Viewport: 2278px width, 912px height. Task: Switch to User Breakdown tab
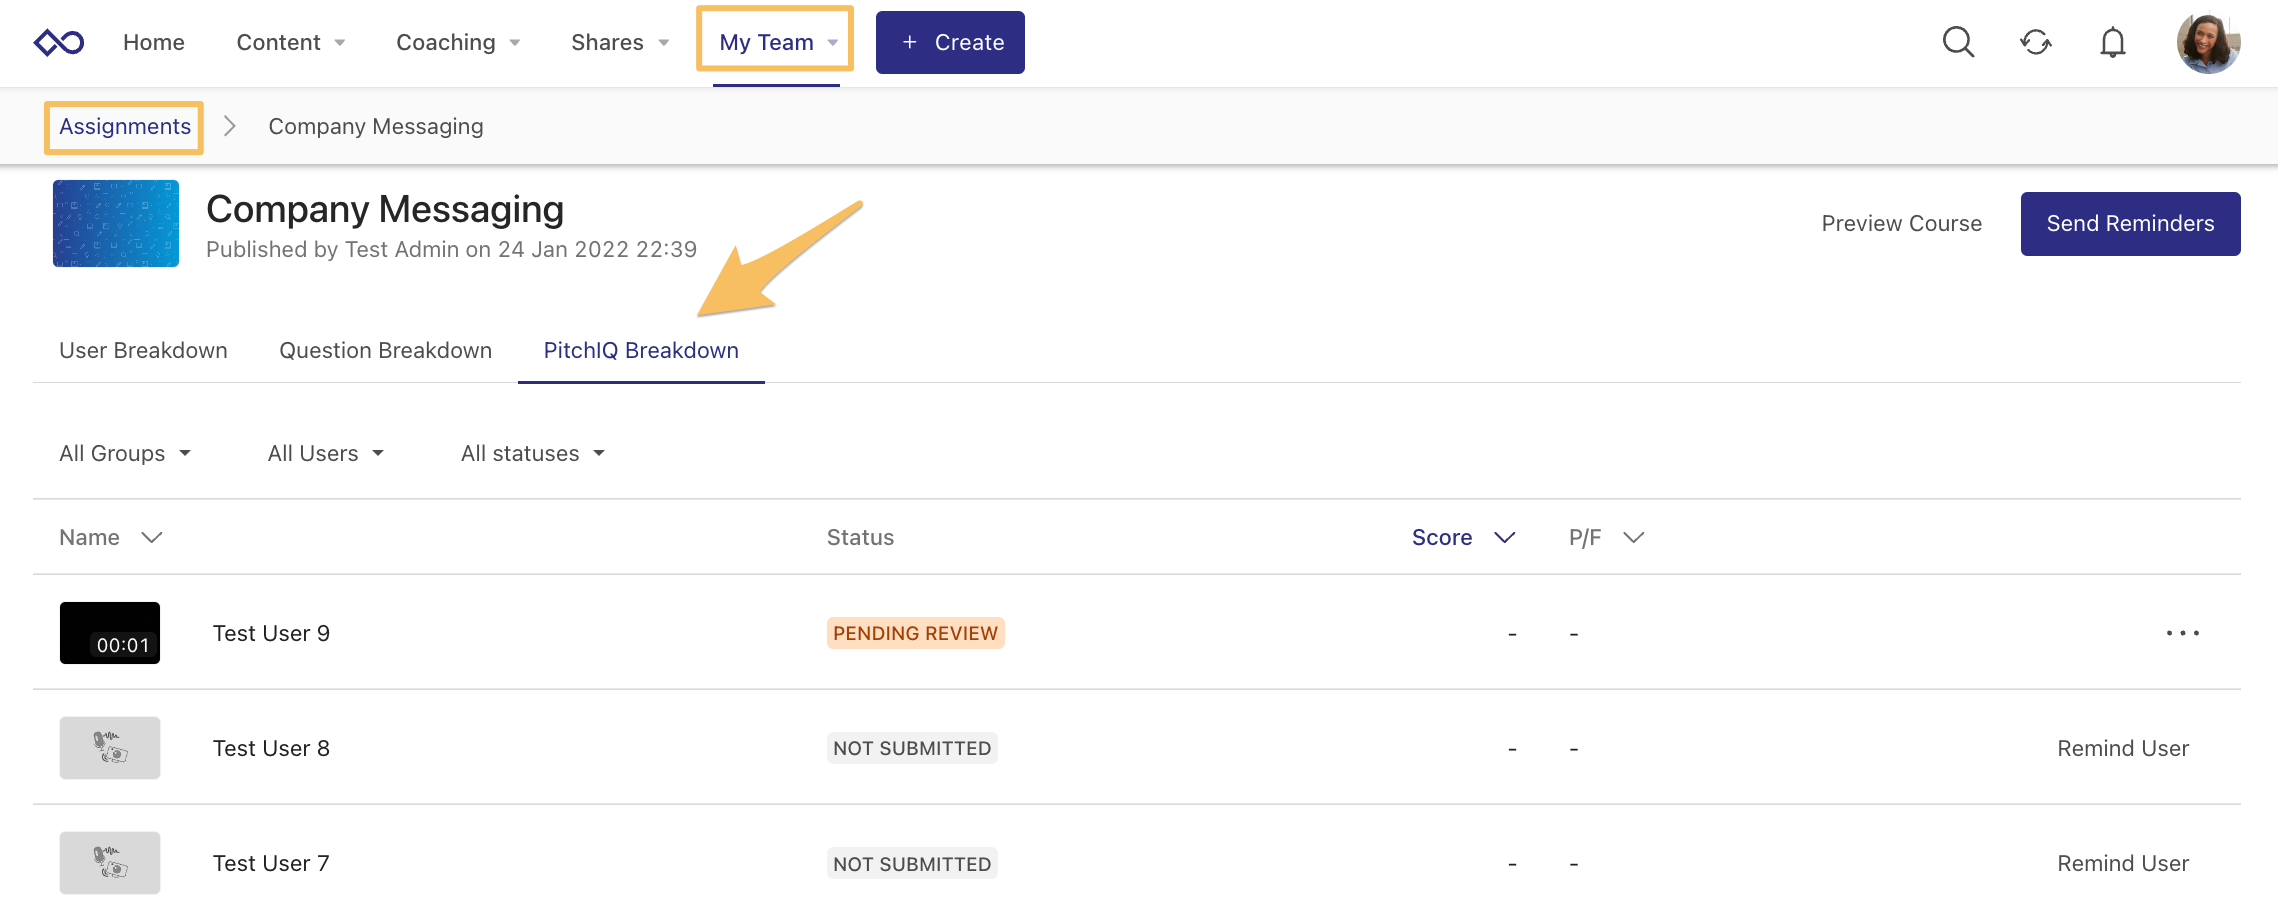pos(143,351)
